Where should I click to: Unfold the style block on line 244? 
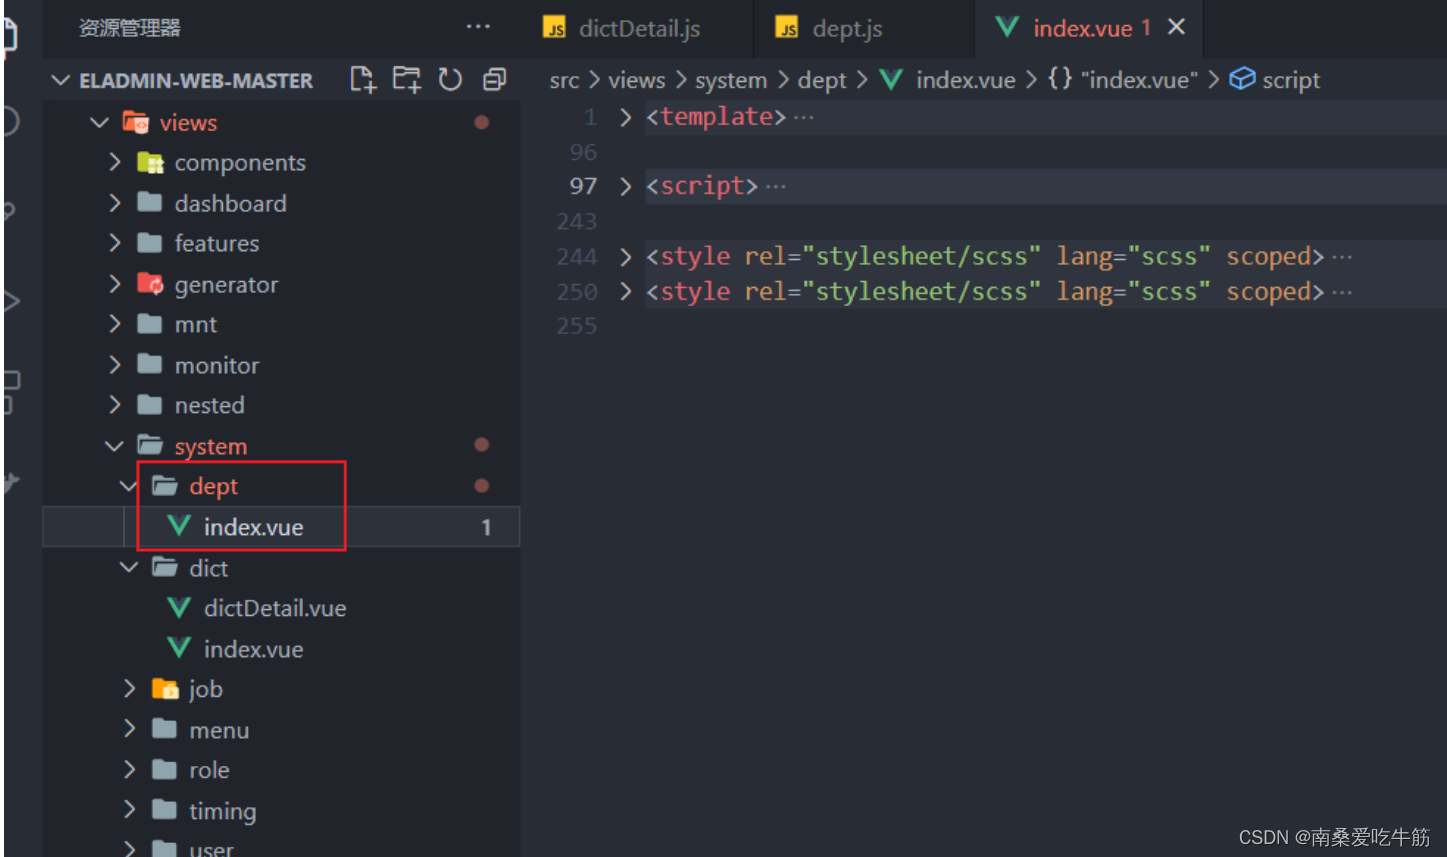coord(625,257)
